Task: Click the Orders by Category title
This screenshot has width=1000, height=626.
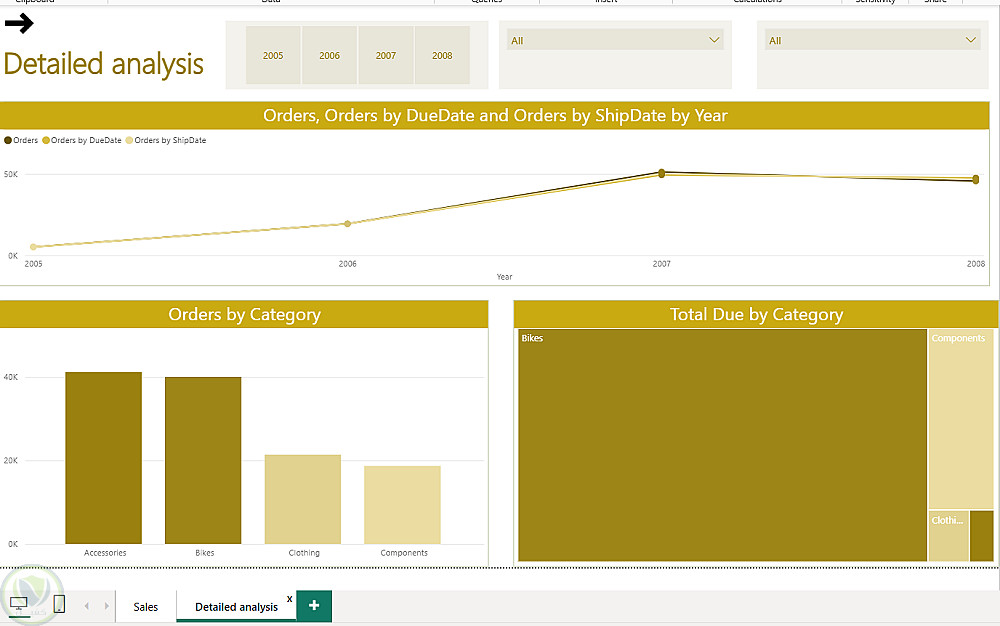Action: tap(244, 314)
